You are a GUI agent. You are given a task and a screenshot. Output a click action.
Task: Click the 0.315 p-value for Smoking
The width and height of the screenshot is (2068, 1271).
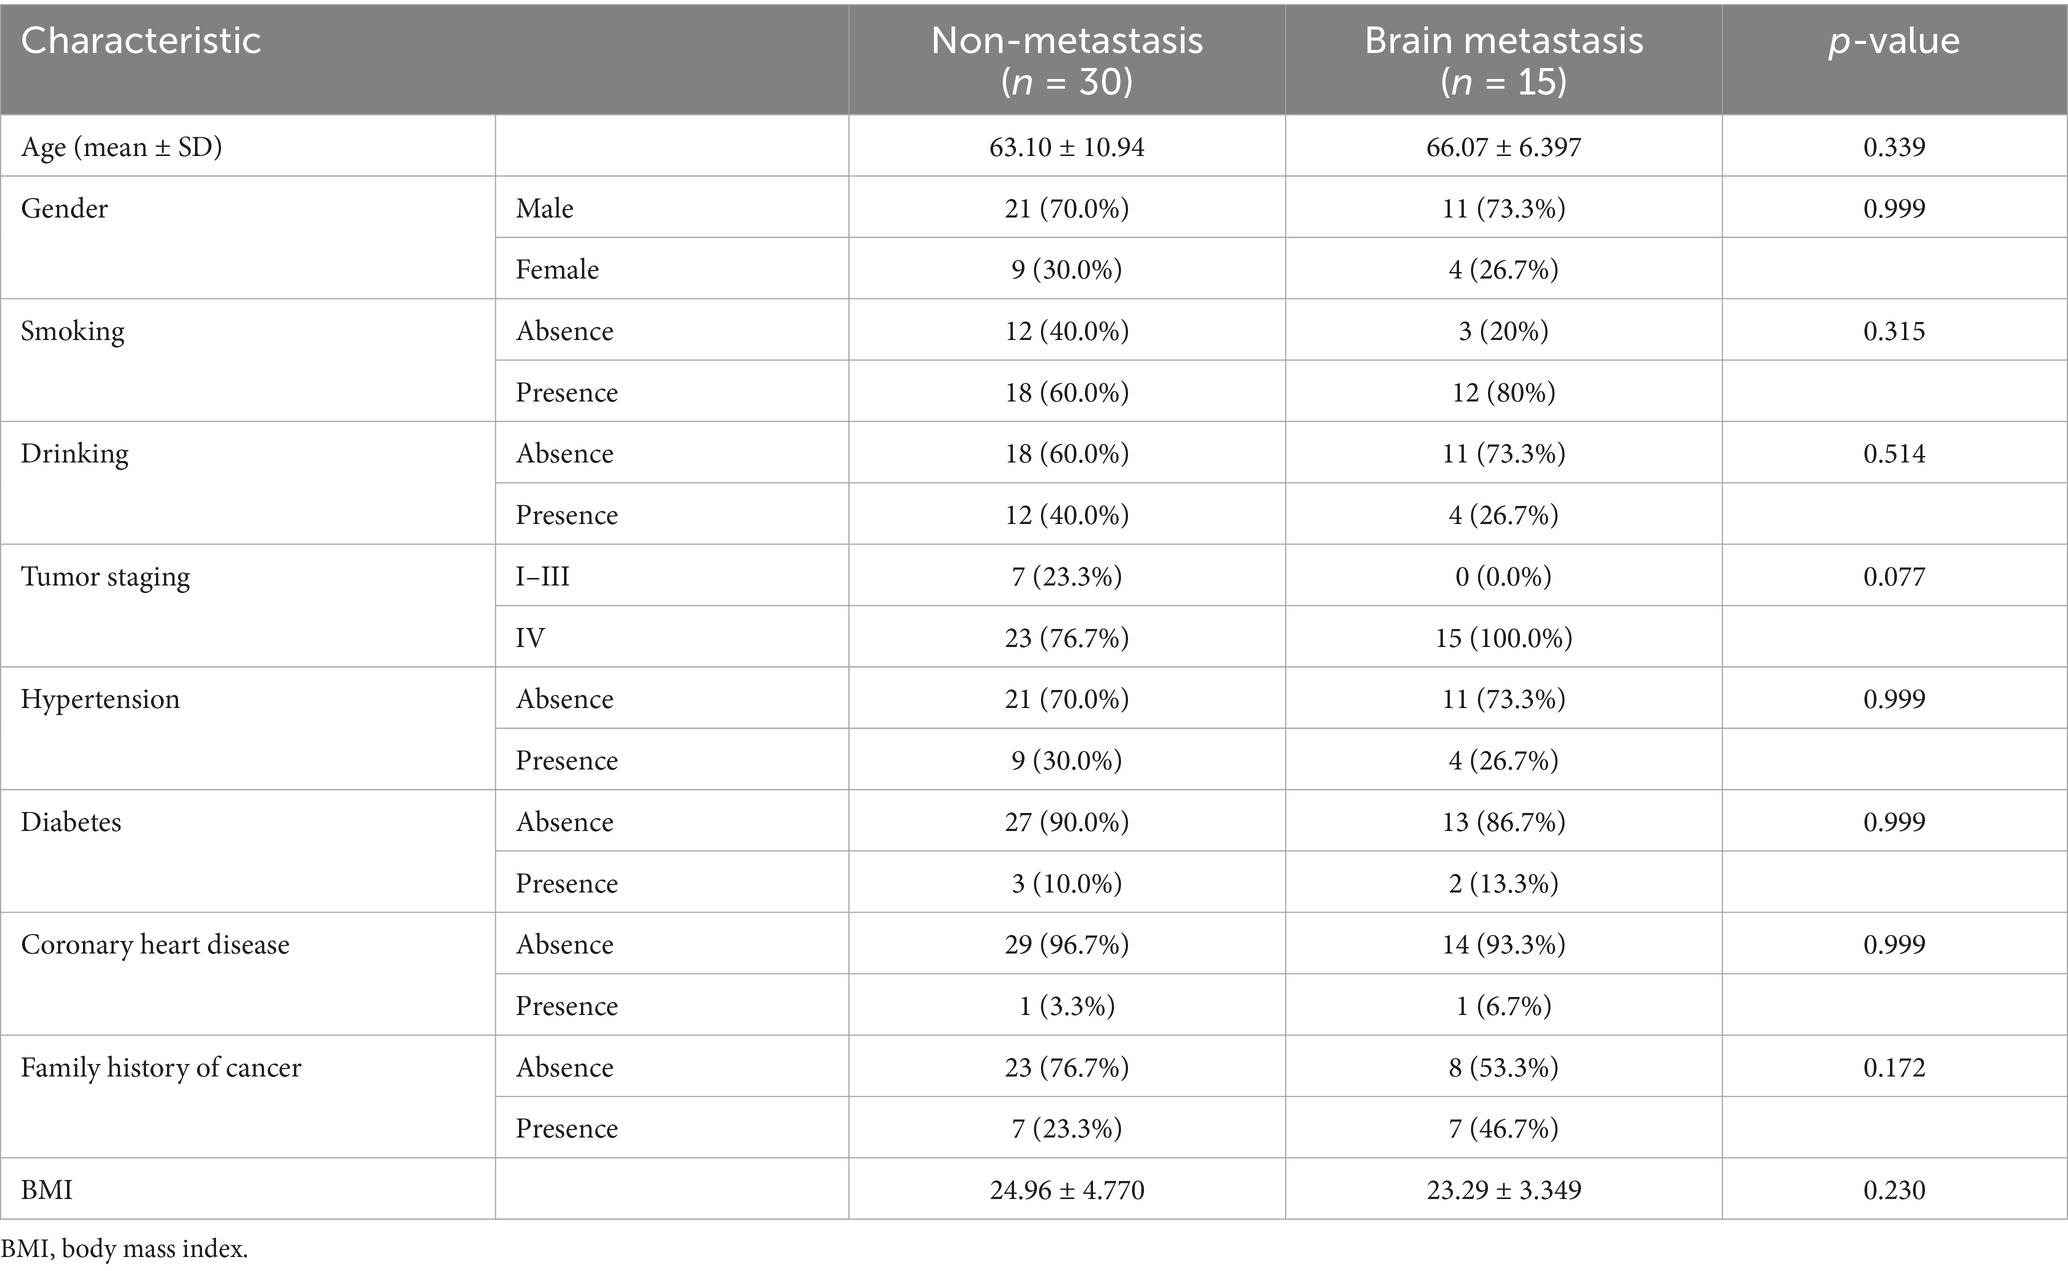pyautogui.click(x=1894, y=331)
